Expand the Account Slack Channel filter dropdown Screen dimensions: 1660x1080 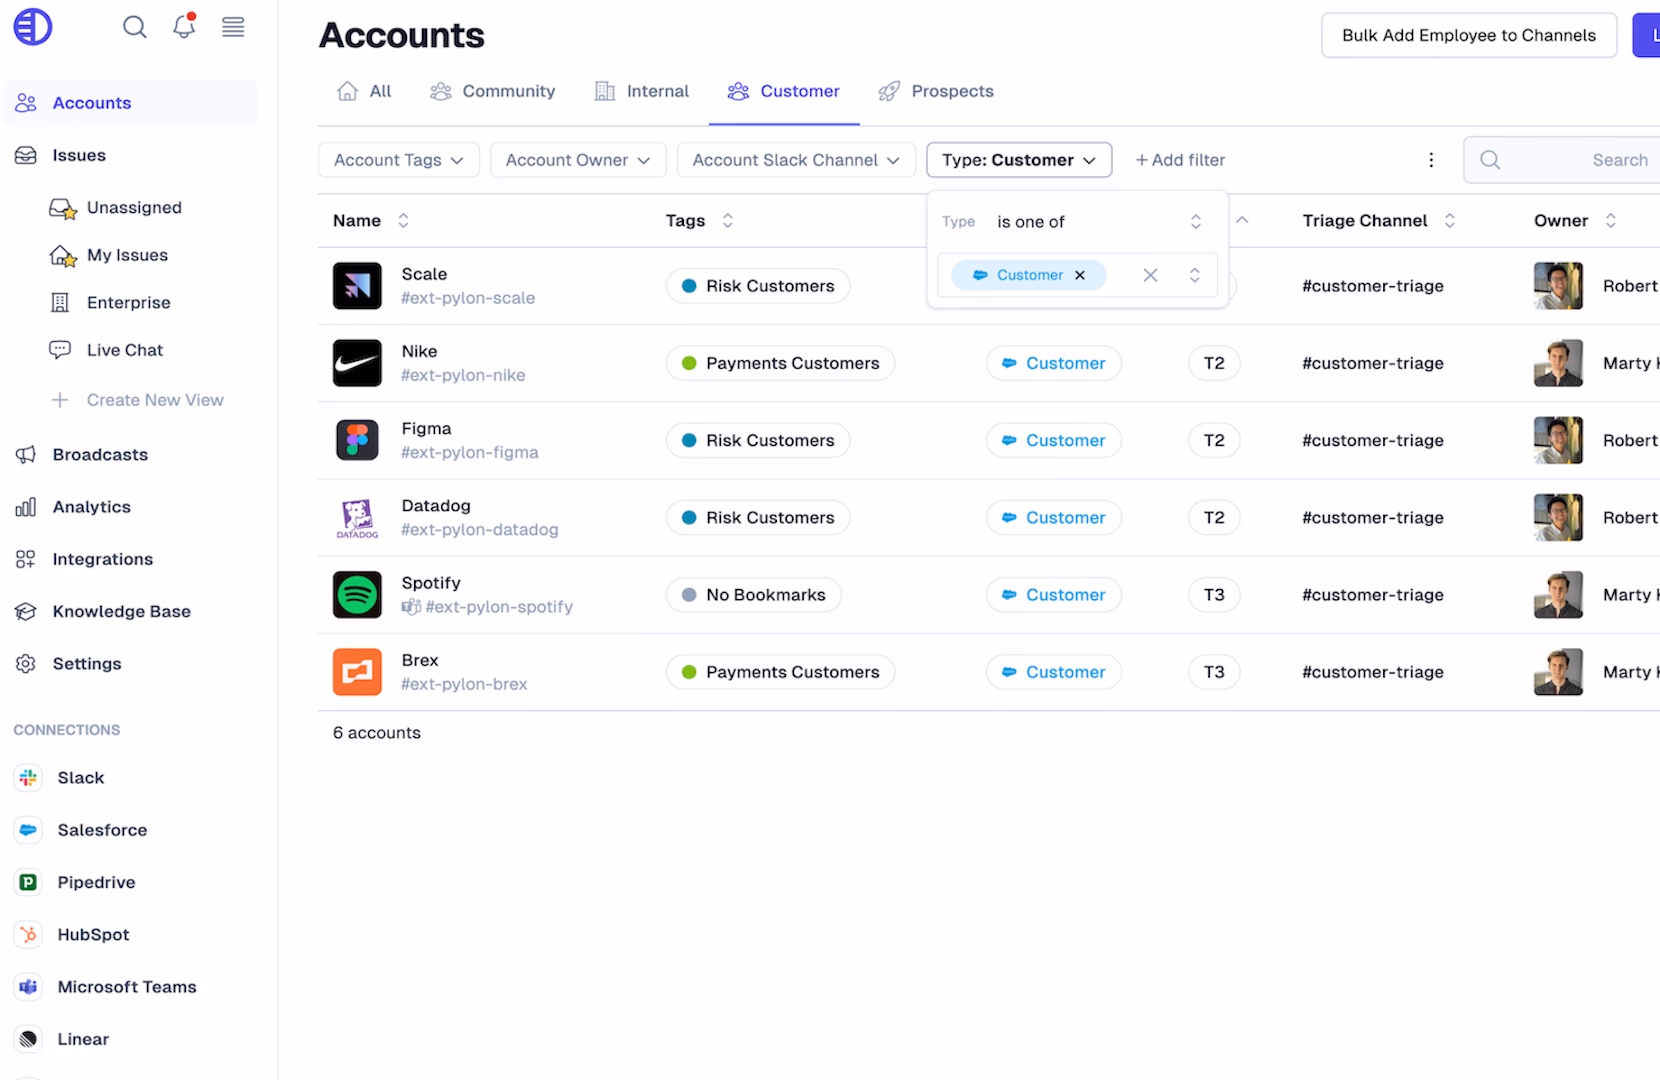796,160
